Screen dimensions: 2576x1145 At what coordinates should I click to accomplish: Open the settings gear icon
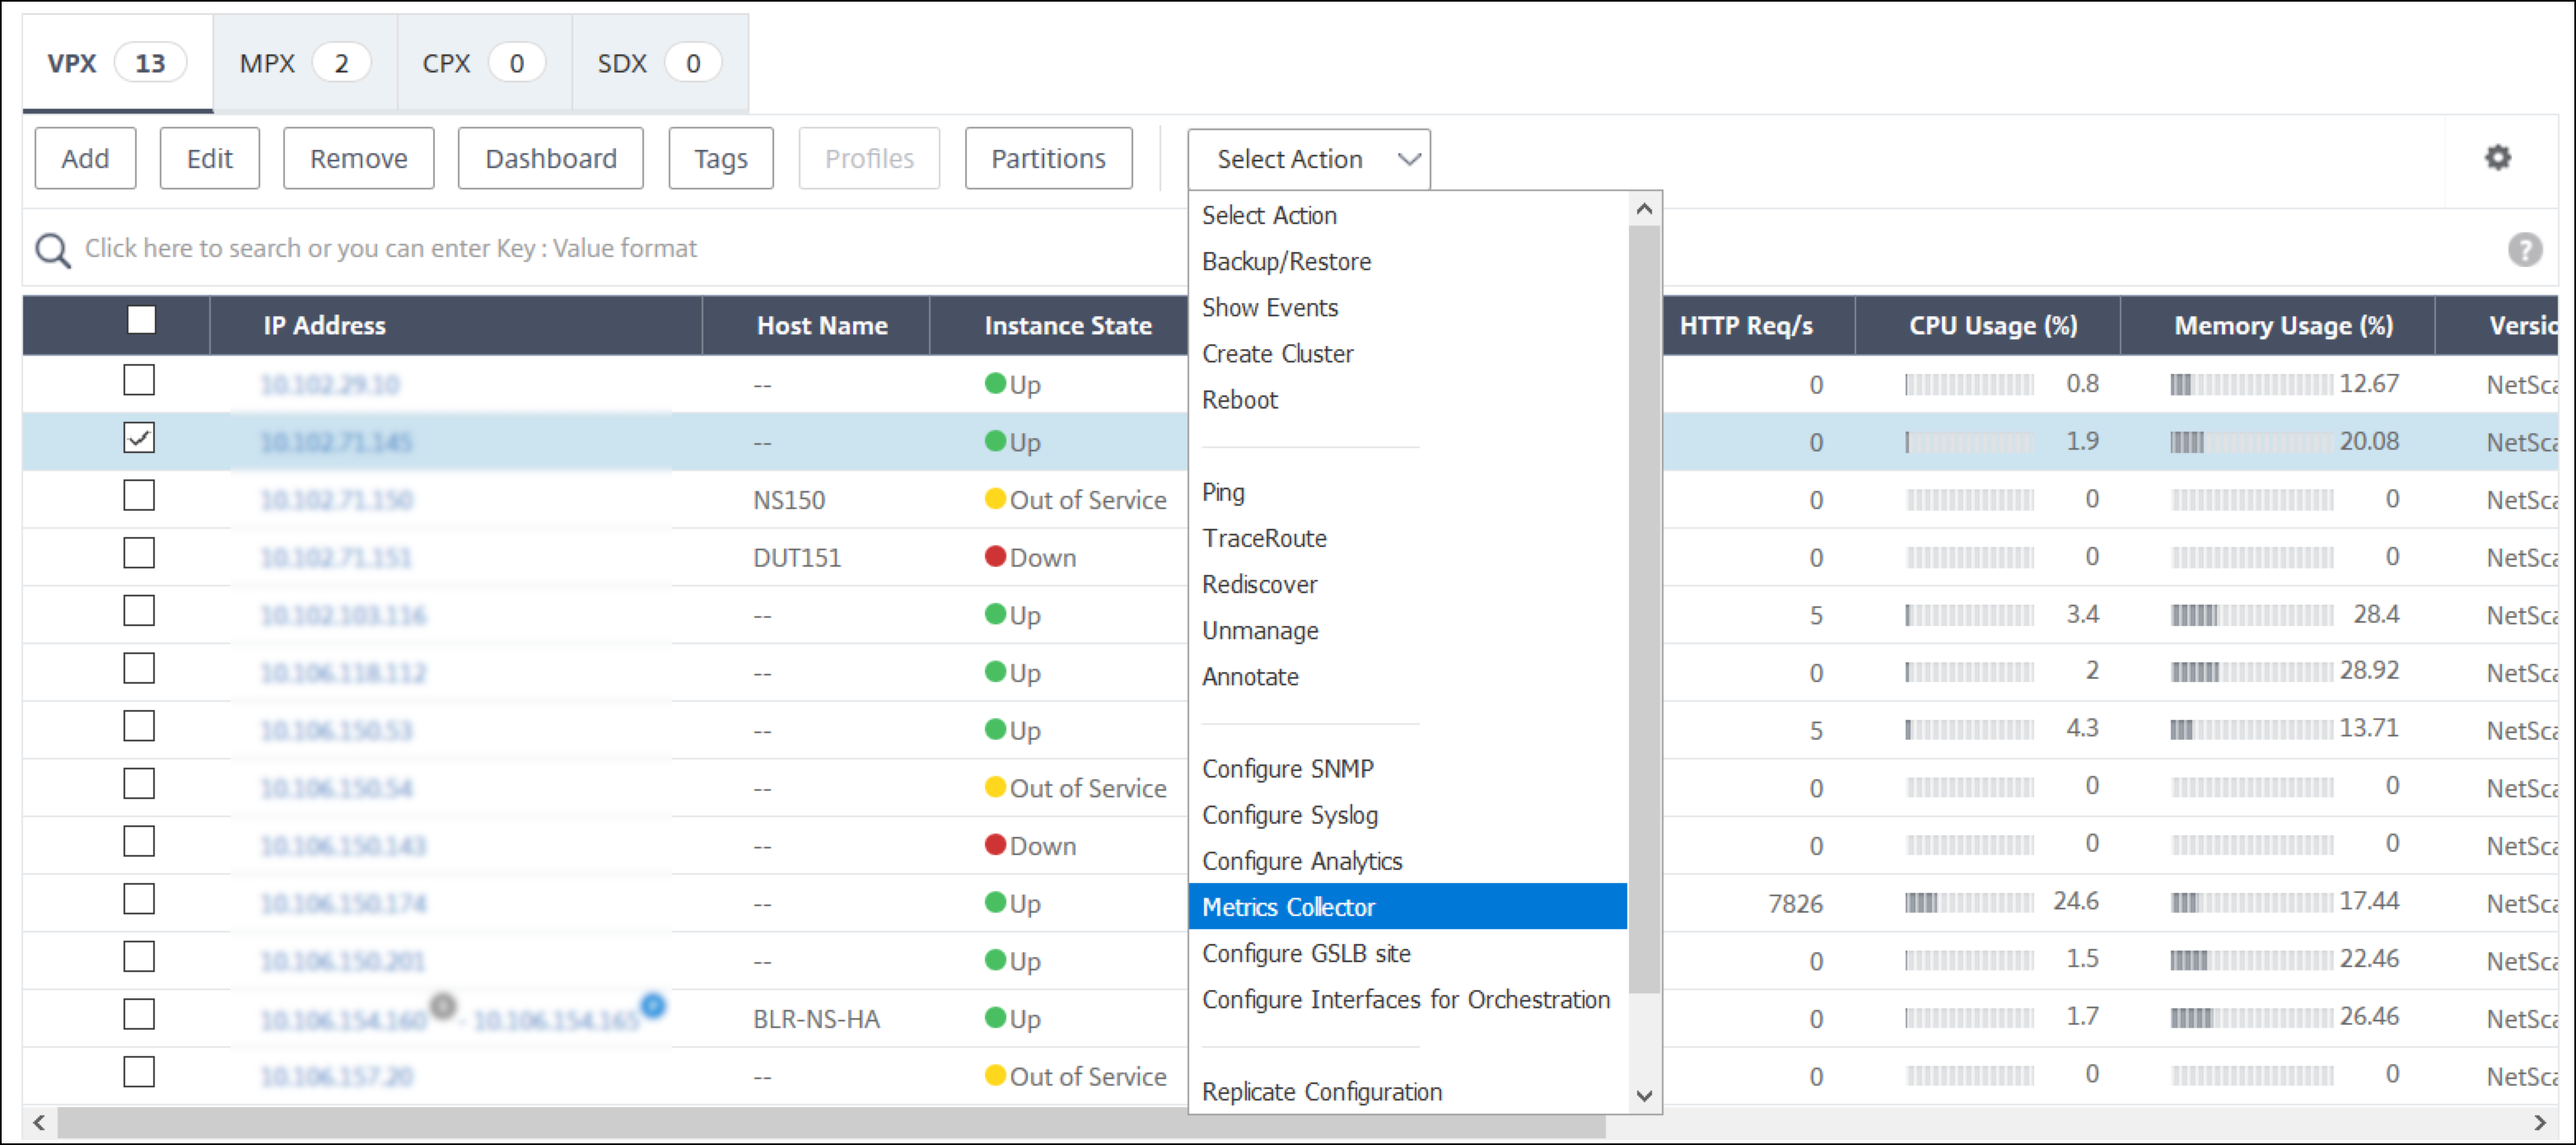[2497, 158]
